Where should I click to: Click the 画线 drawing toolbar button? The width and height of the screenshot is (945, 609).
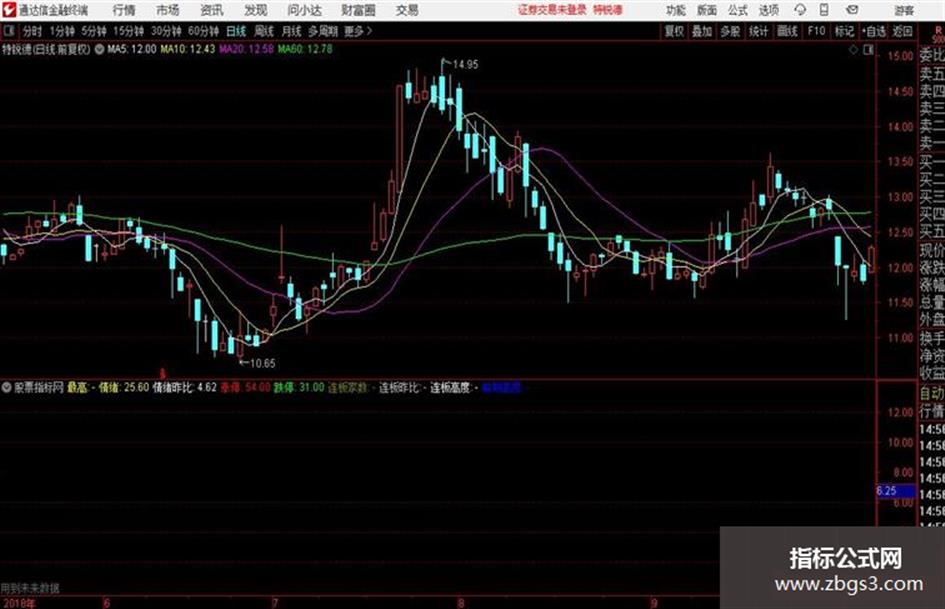(x=787, y=31)
